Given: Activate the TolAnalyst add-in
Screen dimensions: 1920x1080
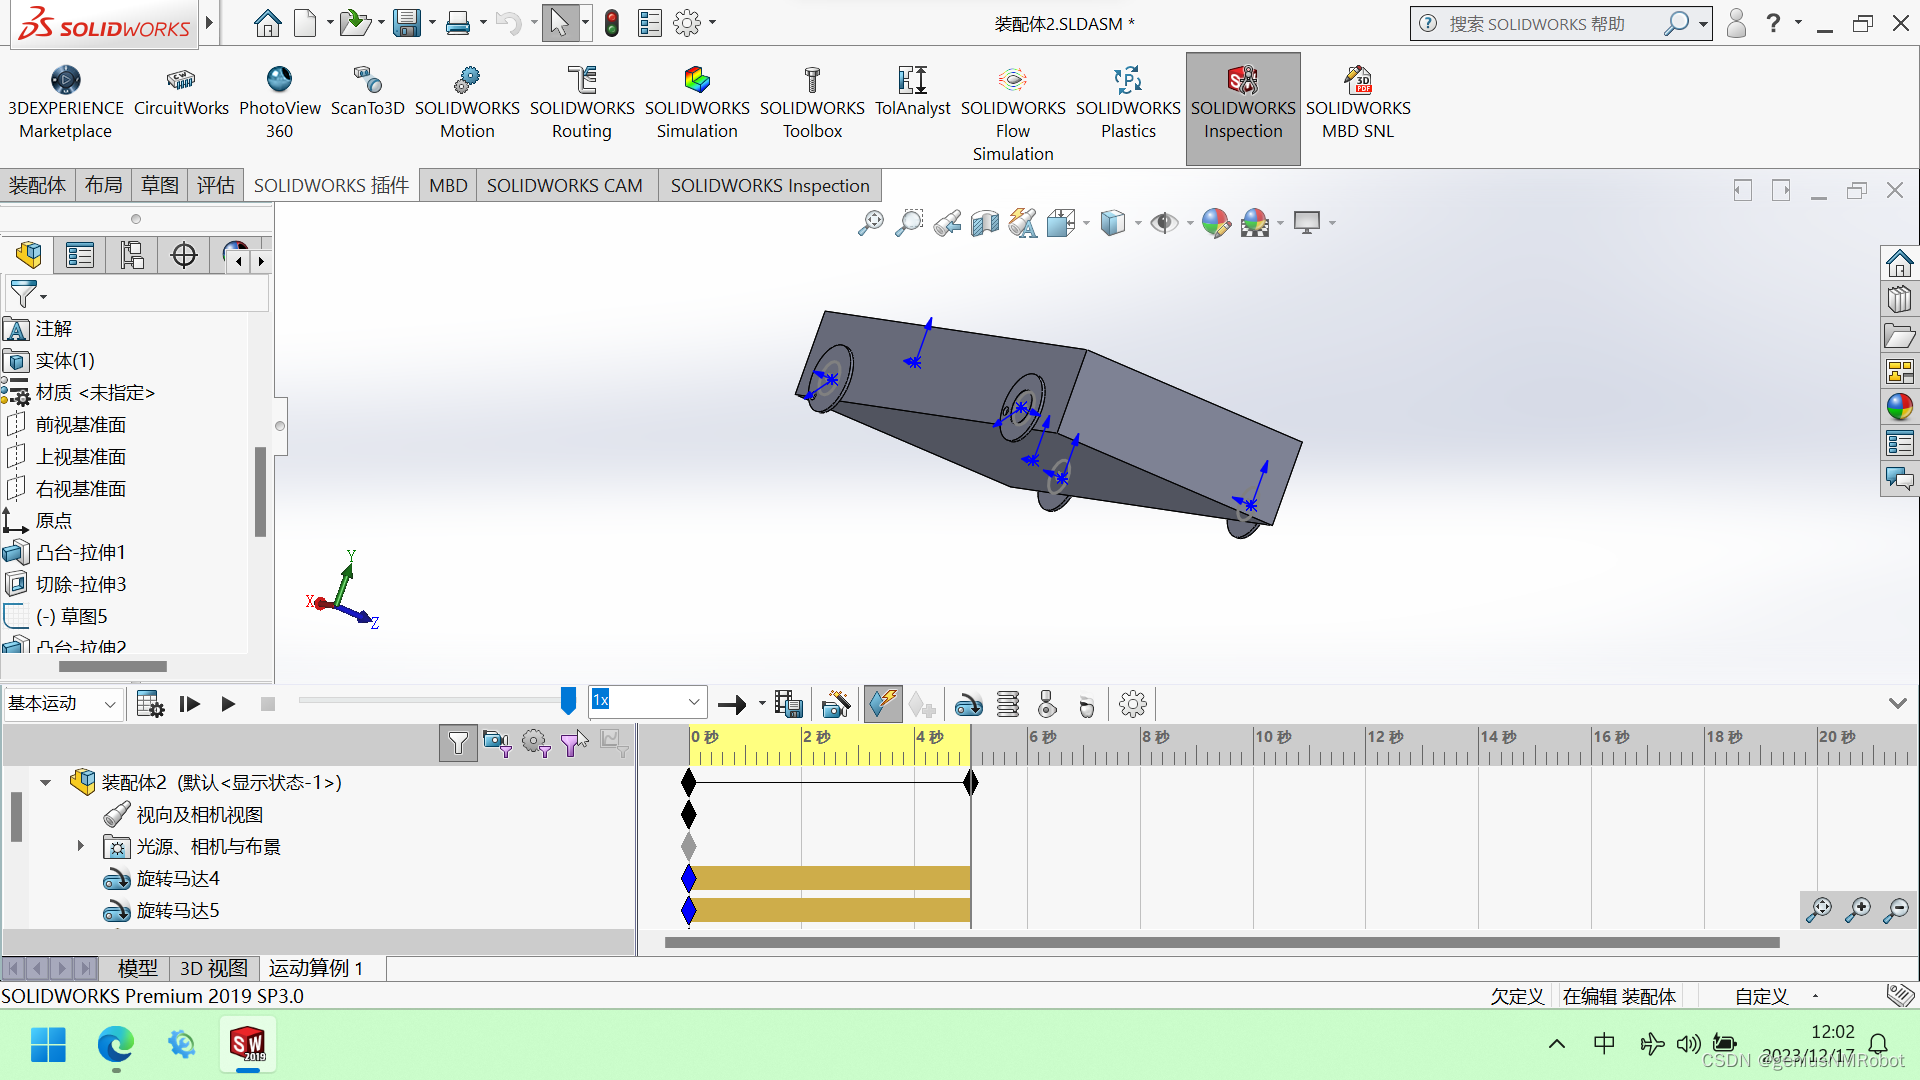Looking at the screenshot, I should pyautogui.click(x=912, y=92).
